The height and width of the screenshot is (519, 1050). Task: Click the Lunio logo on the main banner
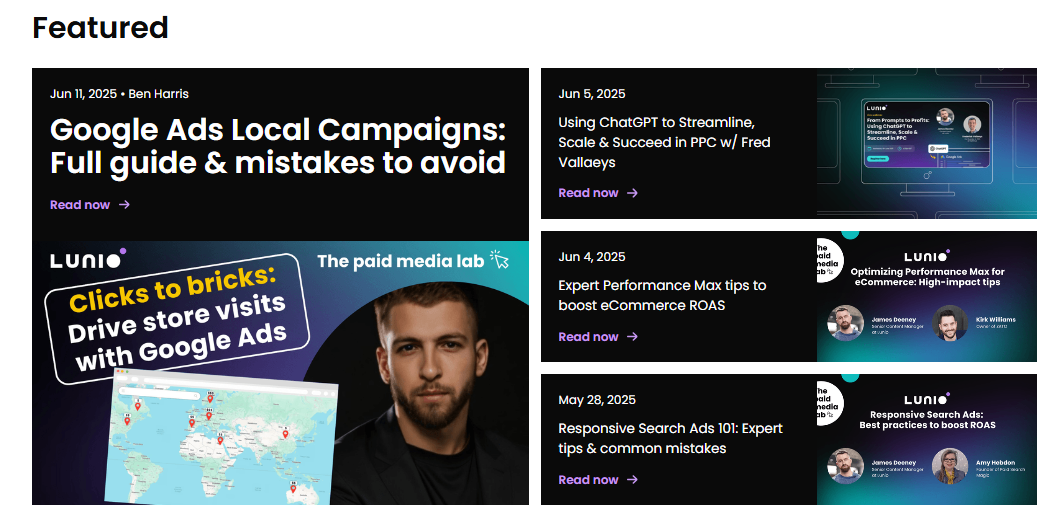point(88,260)
